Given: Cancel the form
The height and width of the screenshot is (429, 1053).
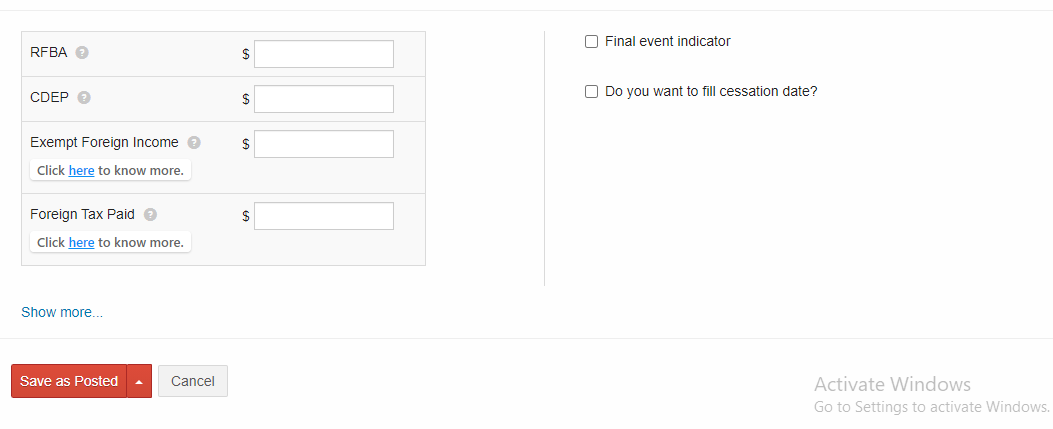Looking at the screenshot, I should 193,381.
